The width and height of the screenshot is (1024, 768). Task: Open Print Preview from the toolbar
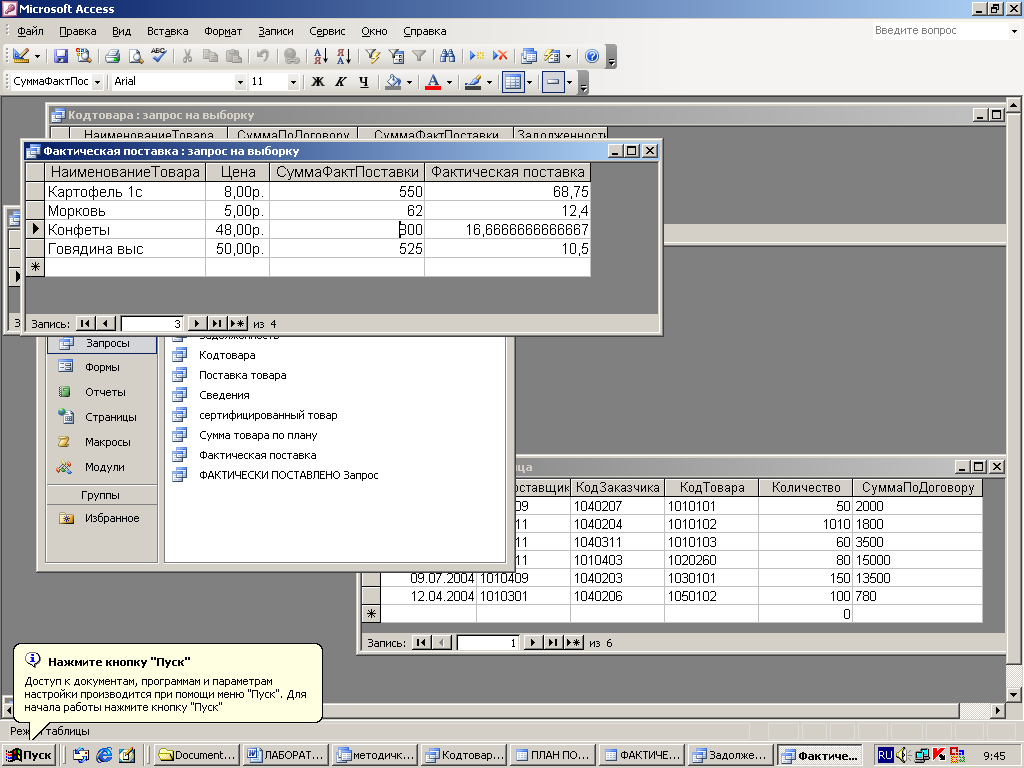coord(135,56)
